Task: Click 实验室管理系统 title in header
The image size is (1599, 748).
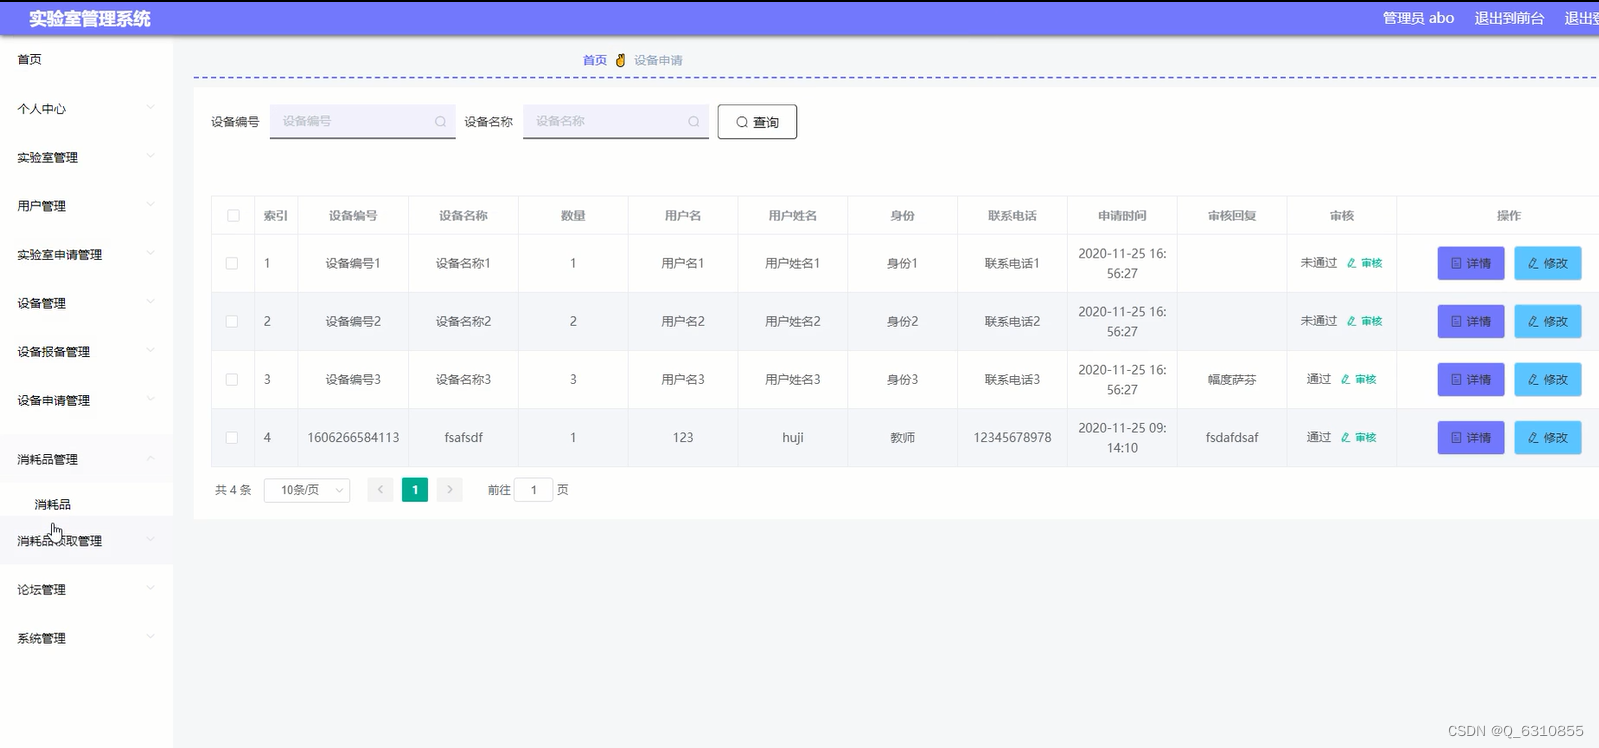Action: 90,18
